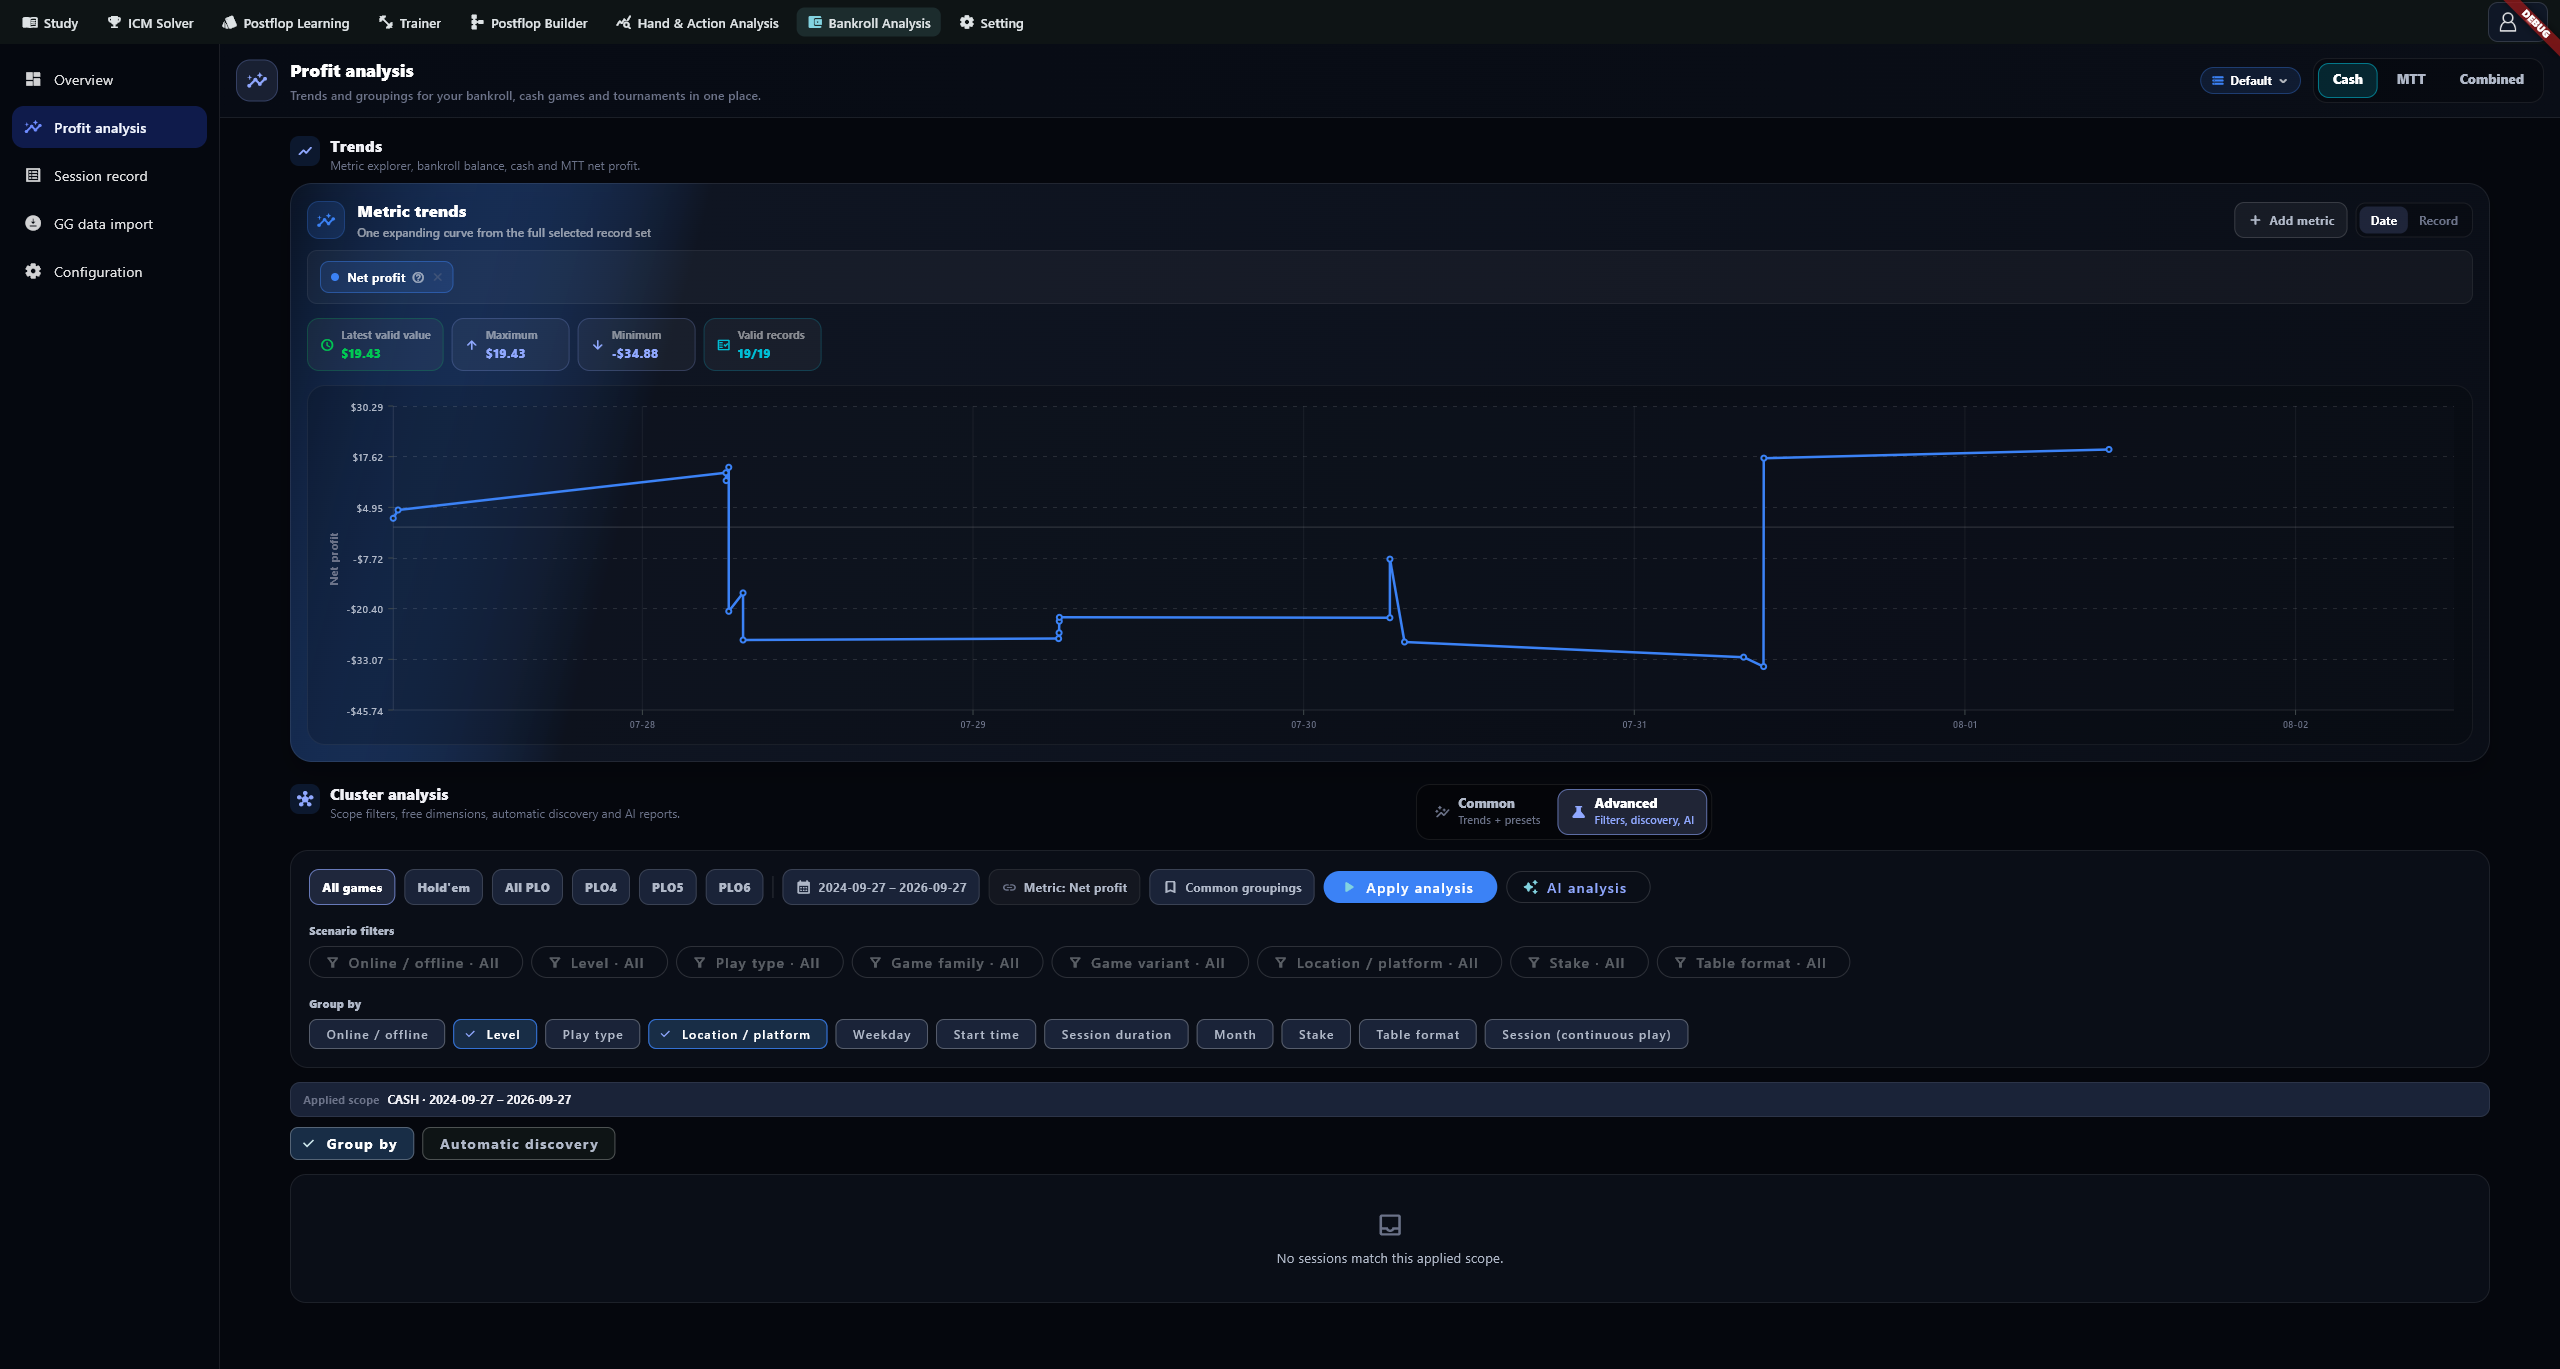This screenshot has width=2560, height=1369.
Task: Click the Profit analysis header icon
Action: pyautogui.click(x=257, y=81)
